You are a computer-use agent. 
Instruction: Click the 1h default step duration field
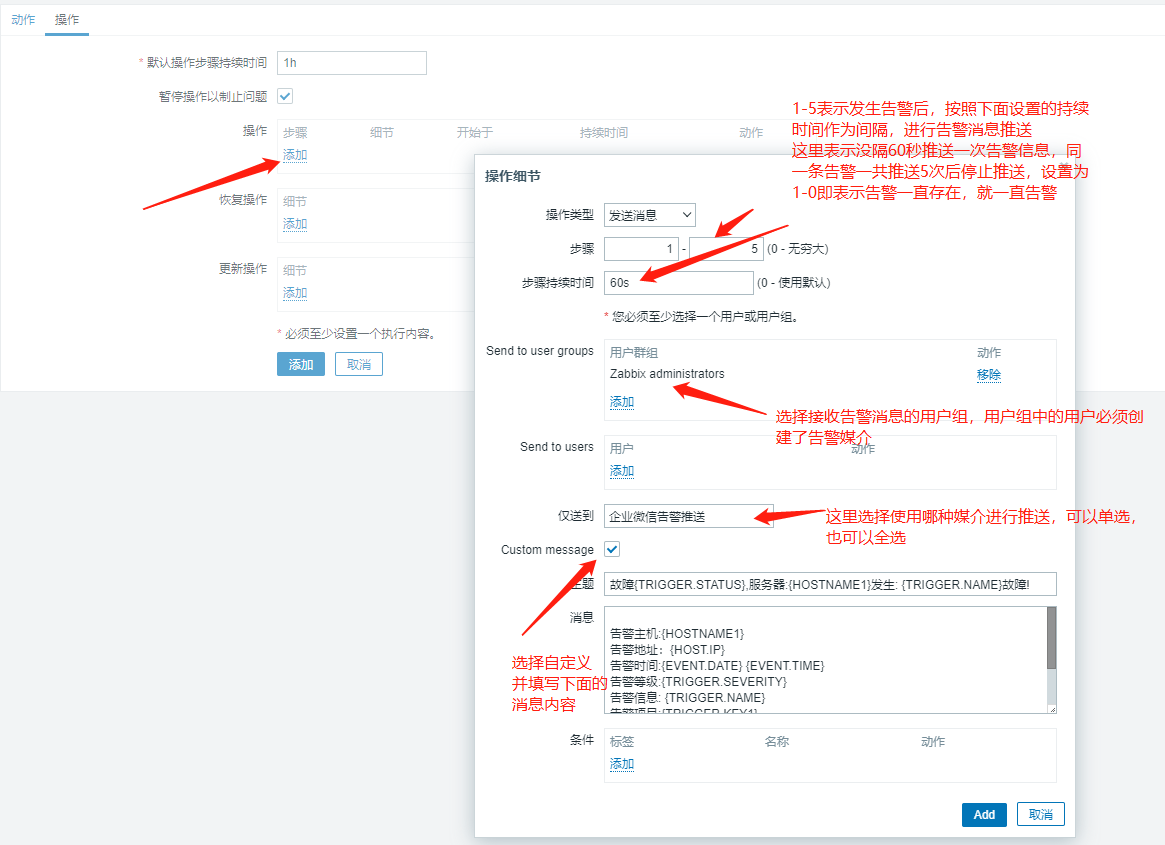click(352, 62)
